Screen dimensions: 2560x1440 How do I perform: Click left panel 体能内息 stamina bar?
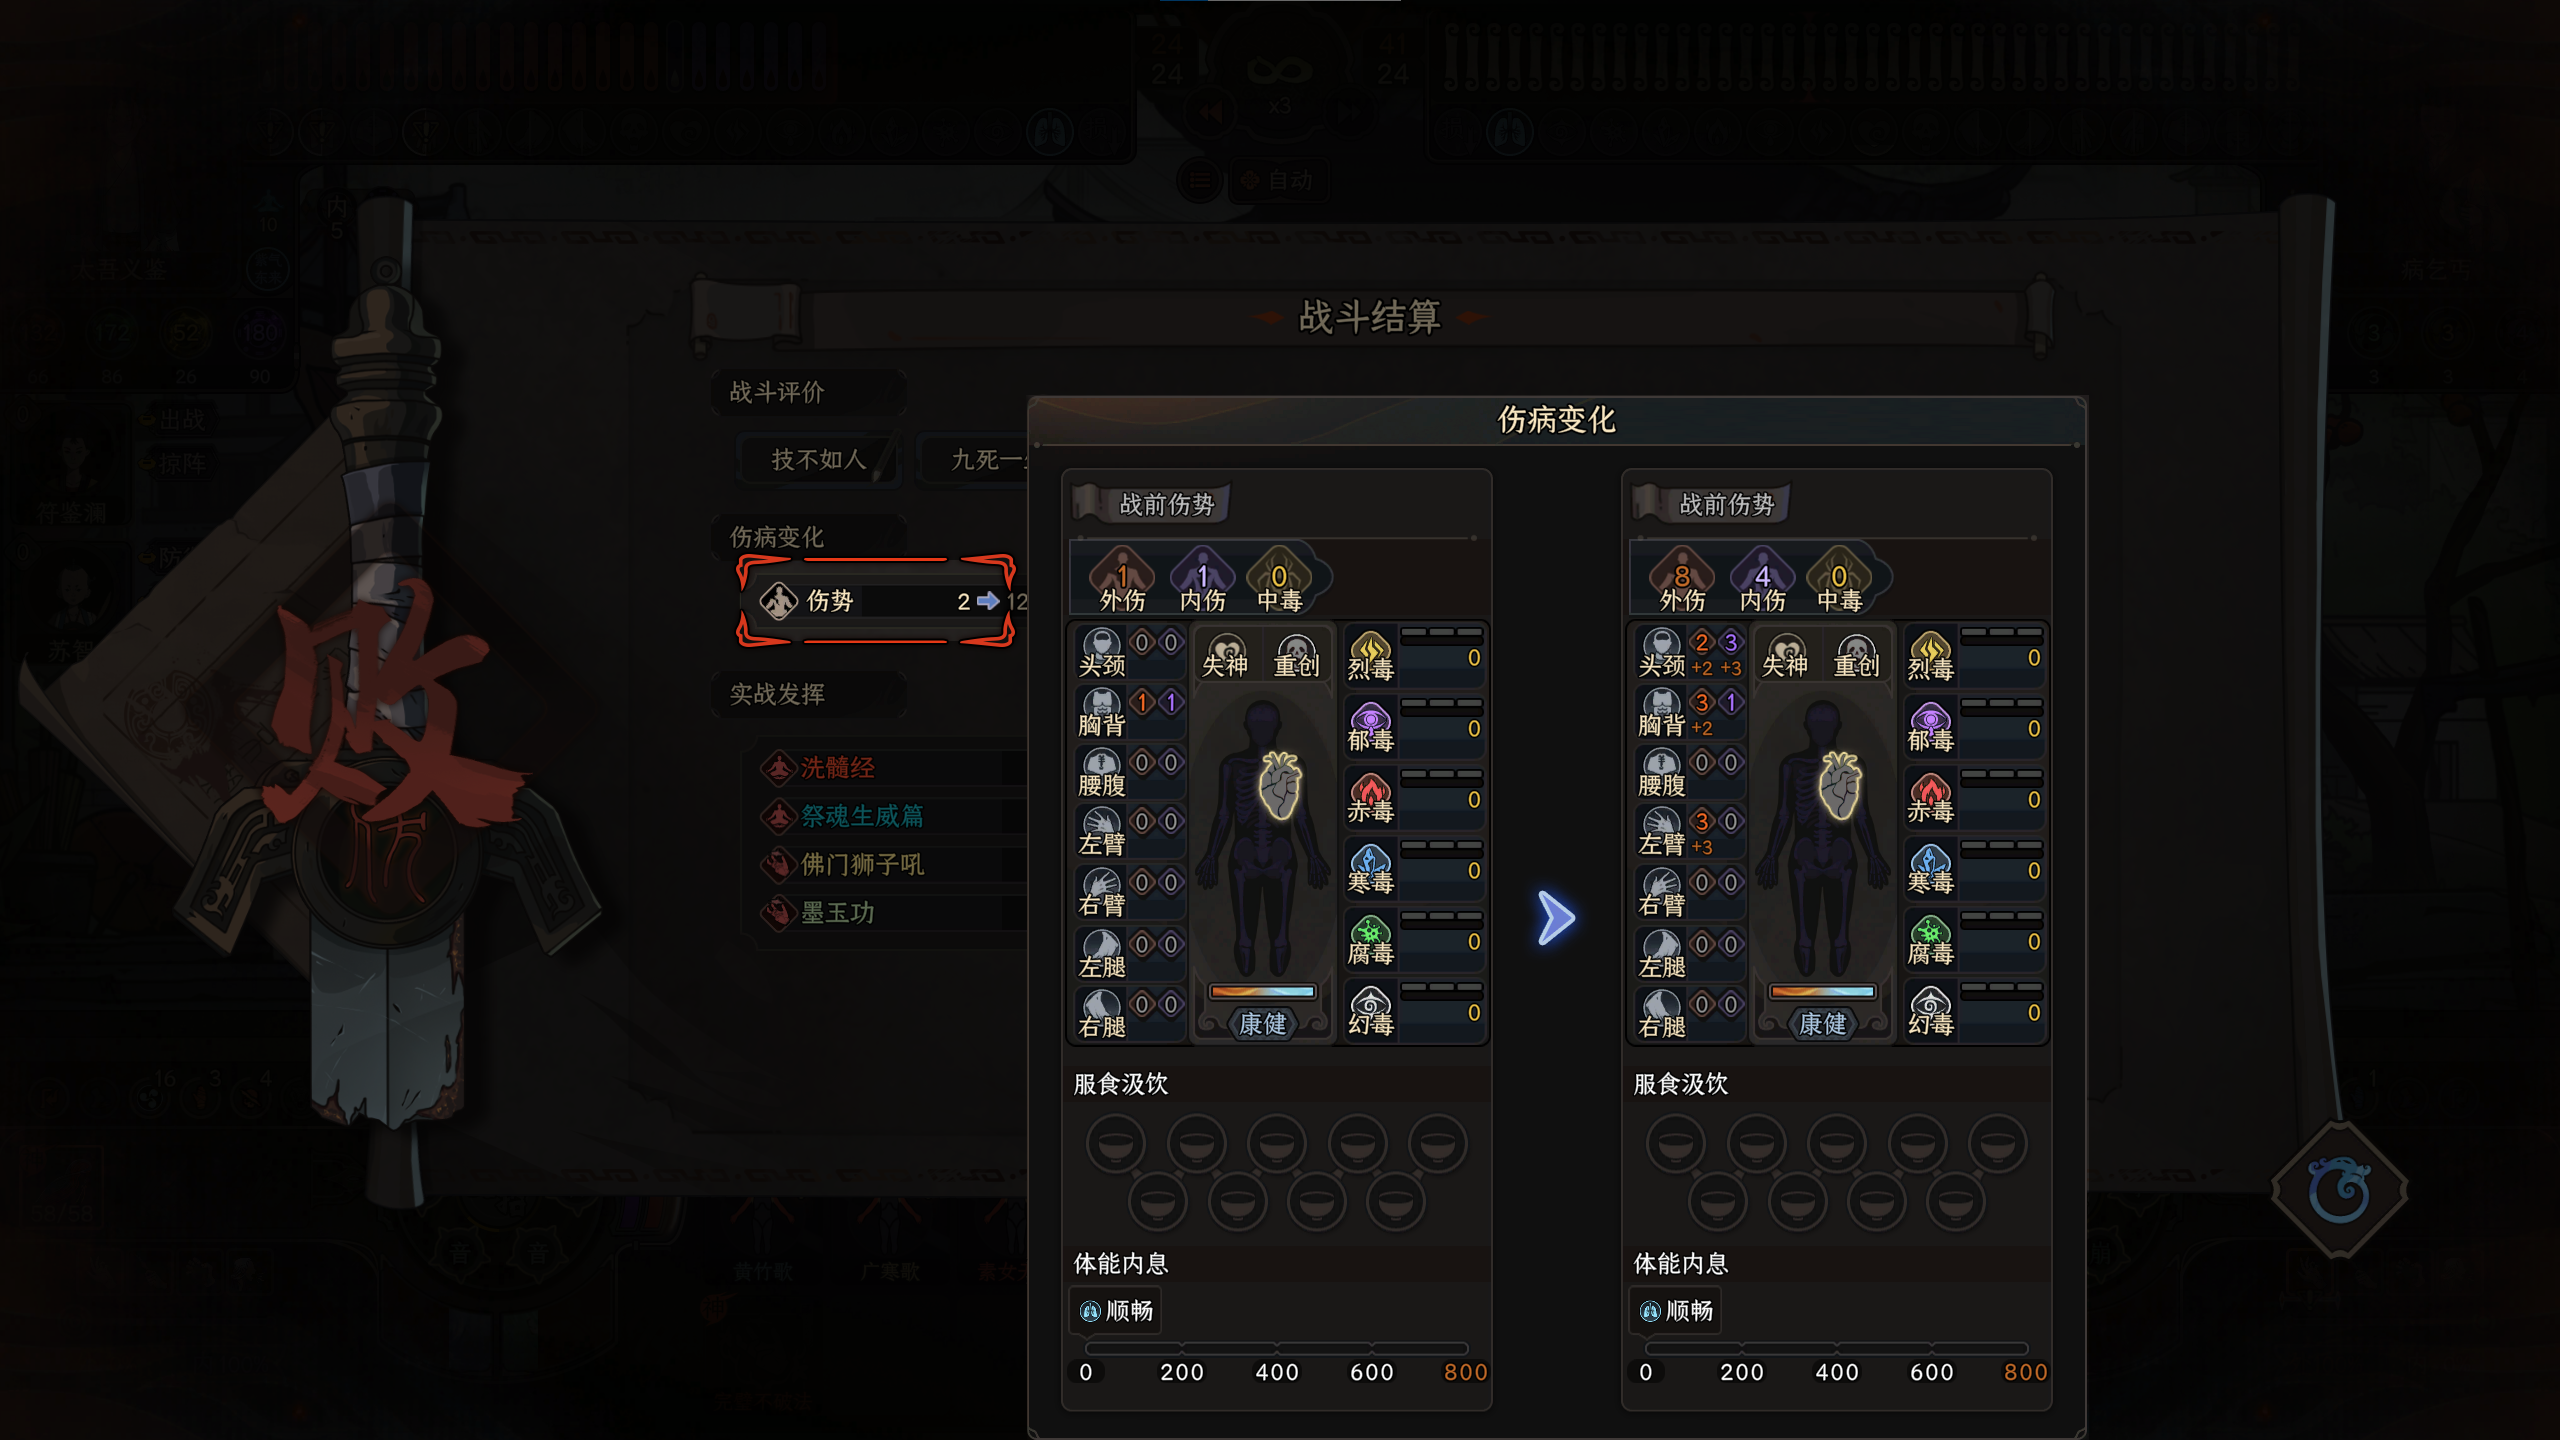(x=1276, y=1349)
